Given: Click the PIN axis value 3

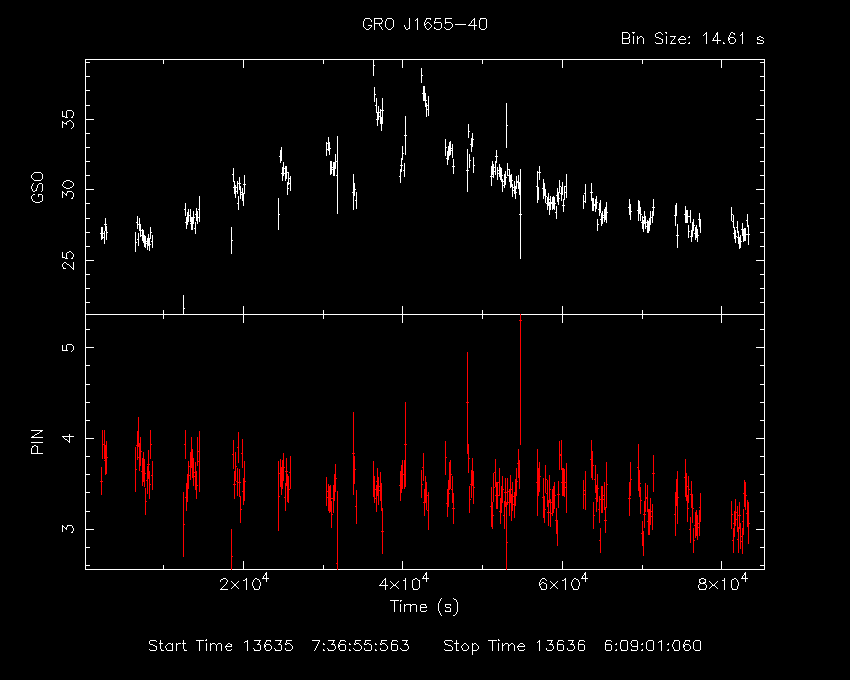Looking at the screenshot, I should (68, 529).
